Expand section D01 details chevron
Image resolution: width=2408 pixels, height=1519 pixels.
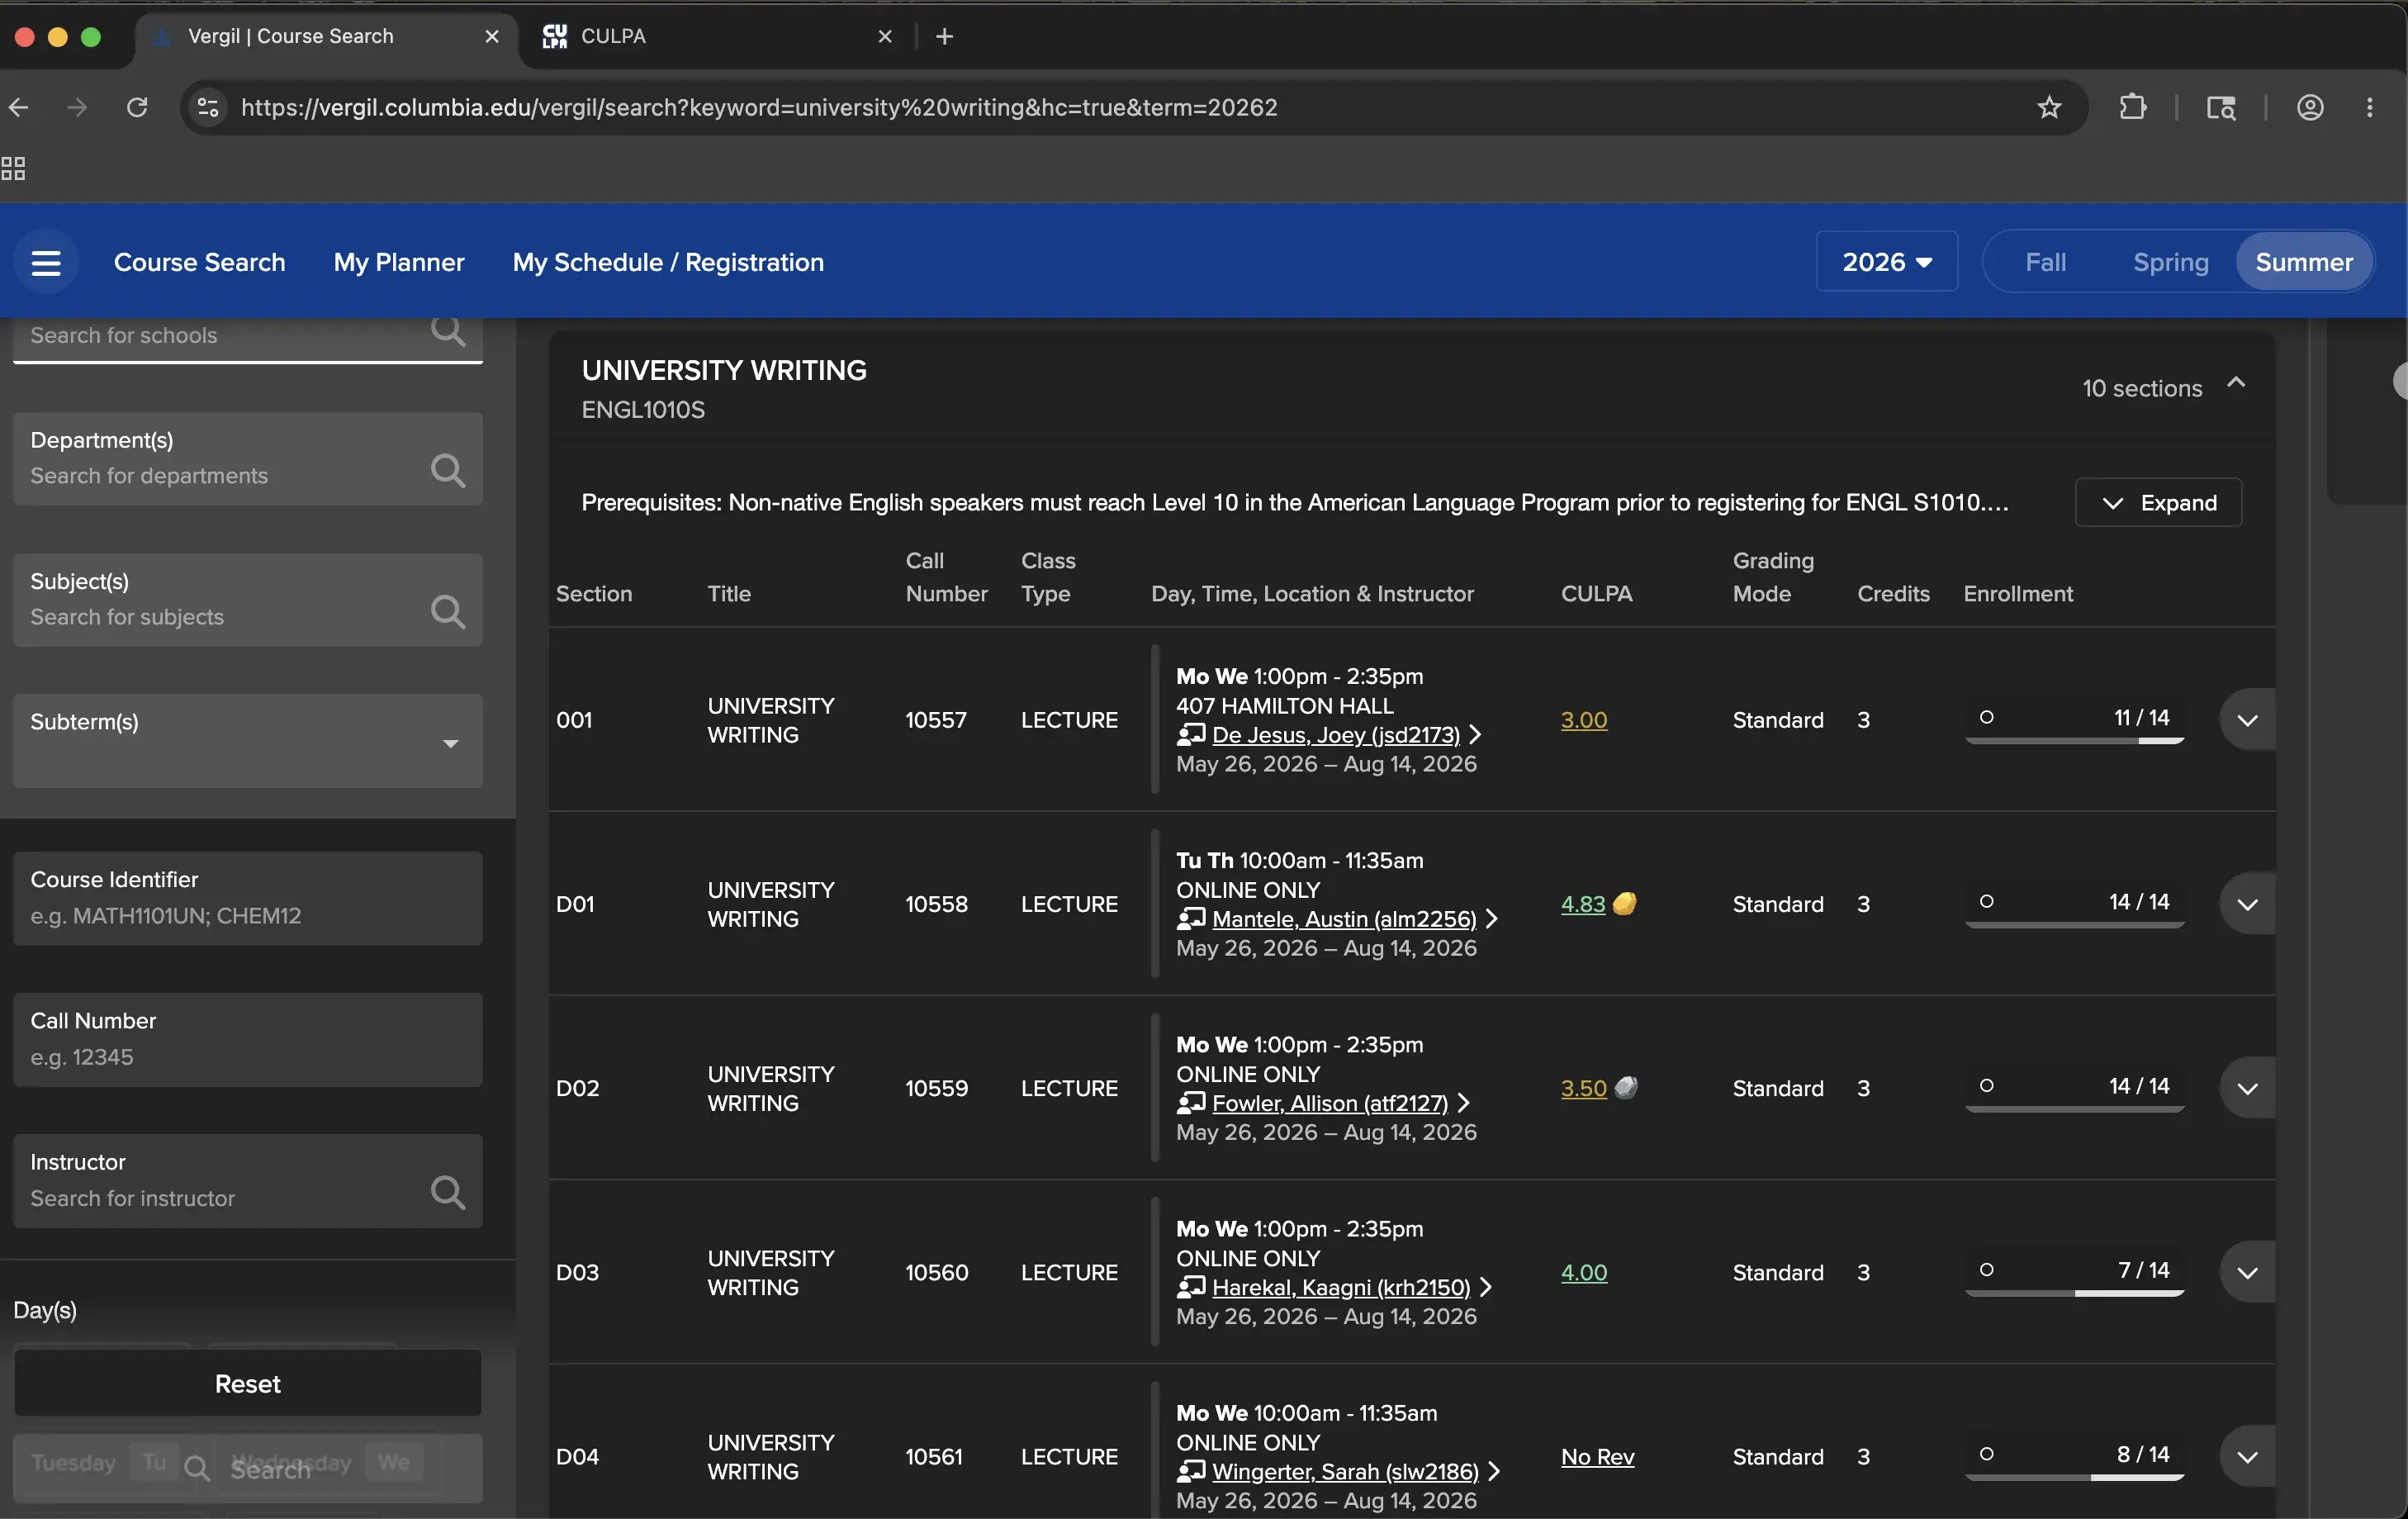coord(2247,904)
